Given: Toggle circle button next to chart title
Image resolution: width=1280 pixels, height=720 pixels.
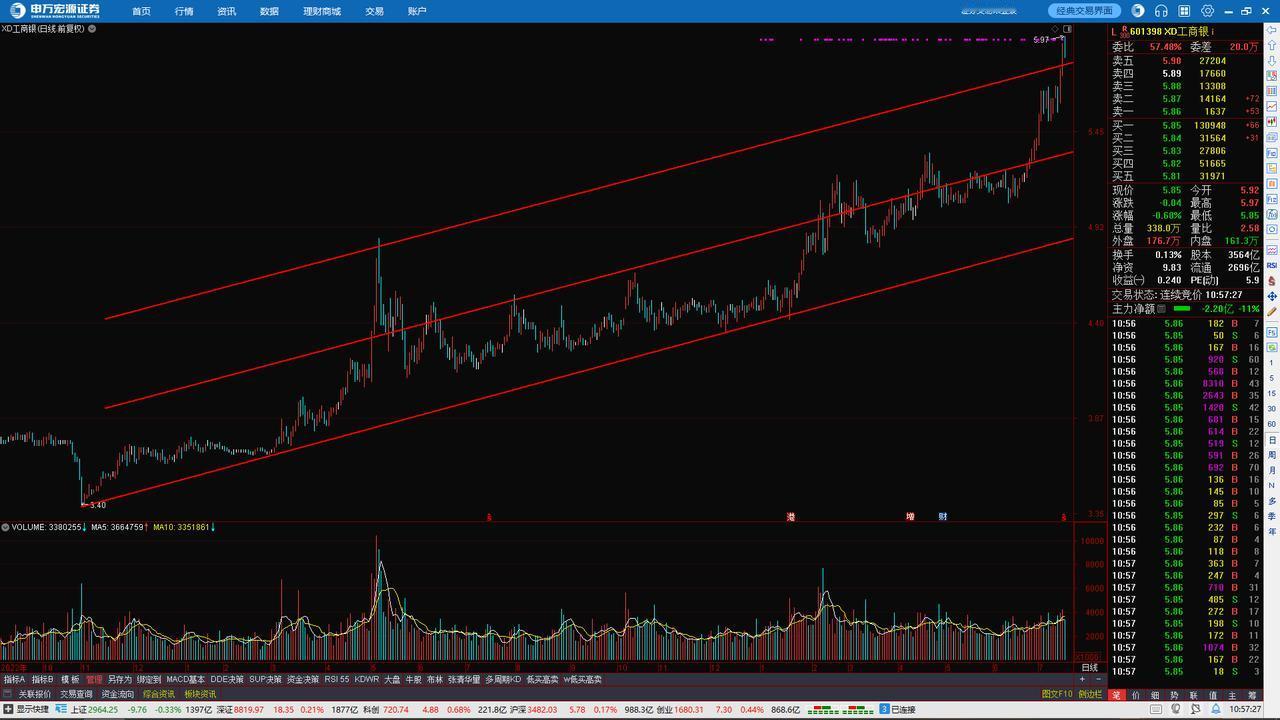Looking at the screenshot, I should point(92,29).
